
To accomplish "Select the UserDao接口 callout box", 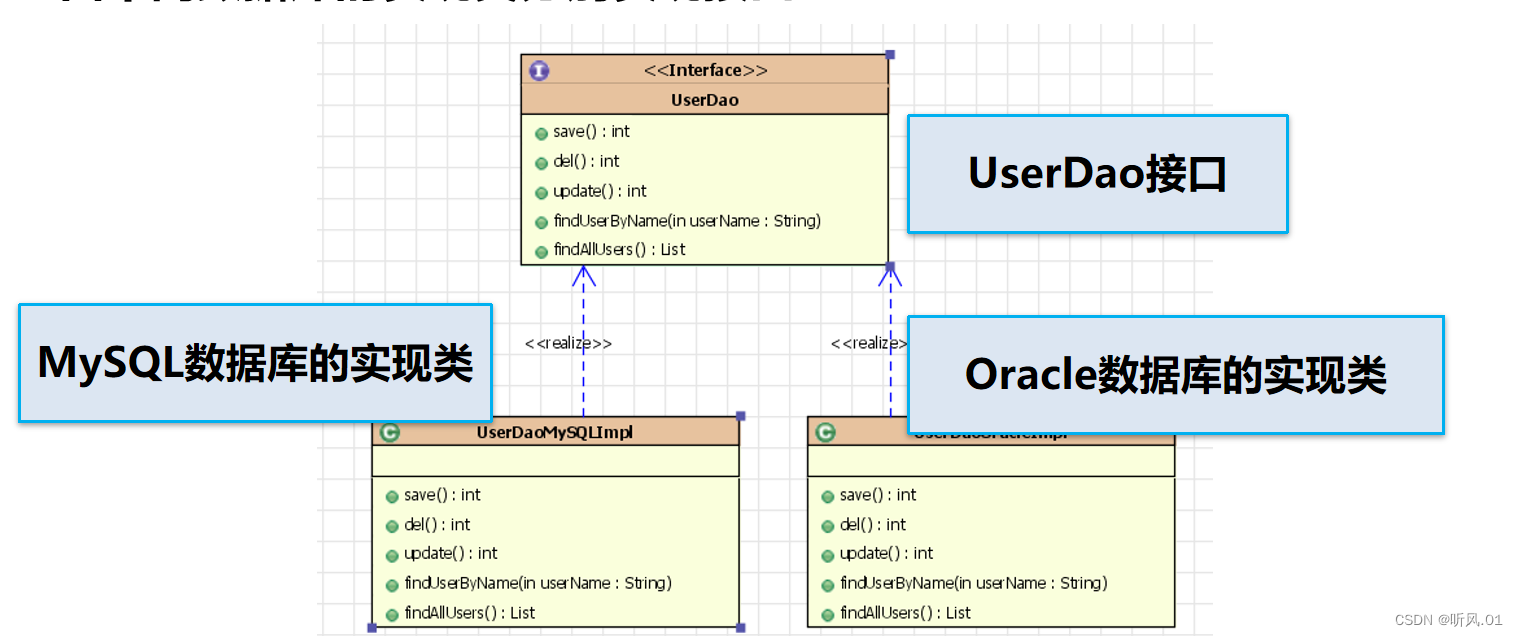I will point(1097,174).
